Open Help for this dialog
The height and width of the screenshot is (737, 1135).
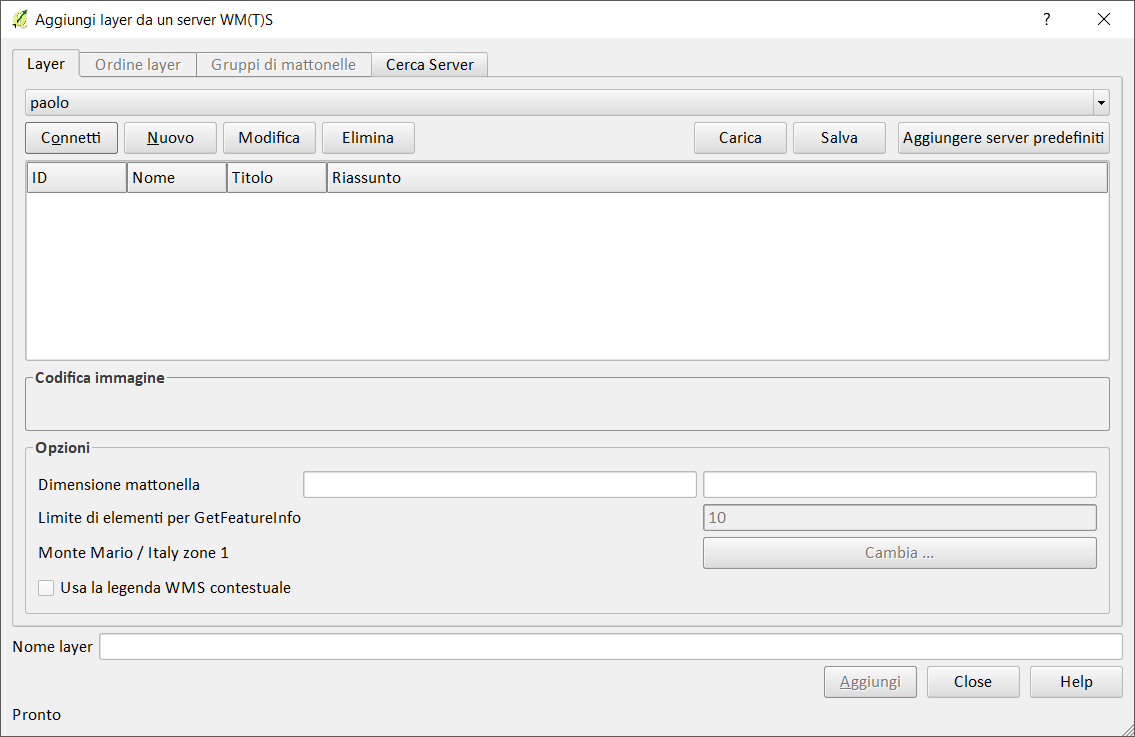pyautogui.click(x=1076, y=682)
